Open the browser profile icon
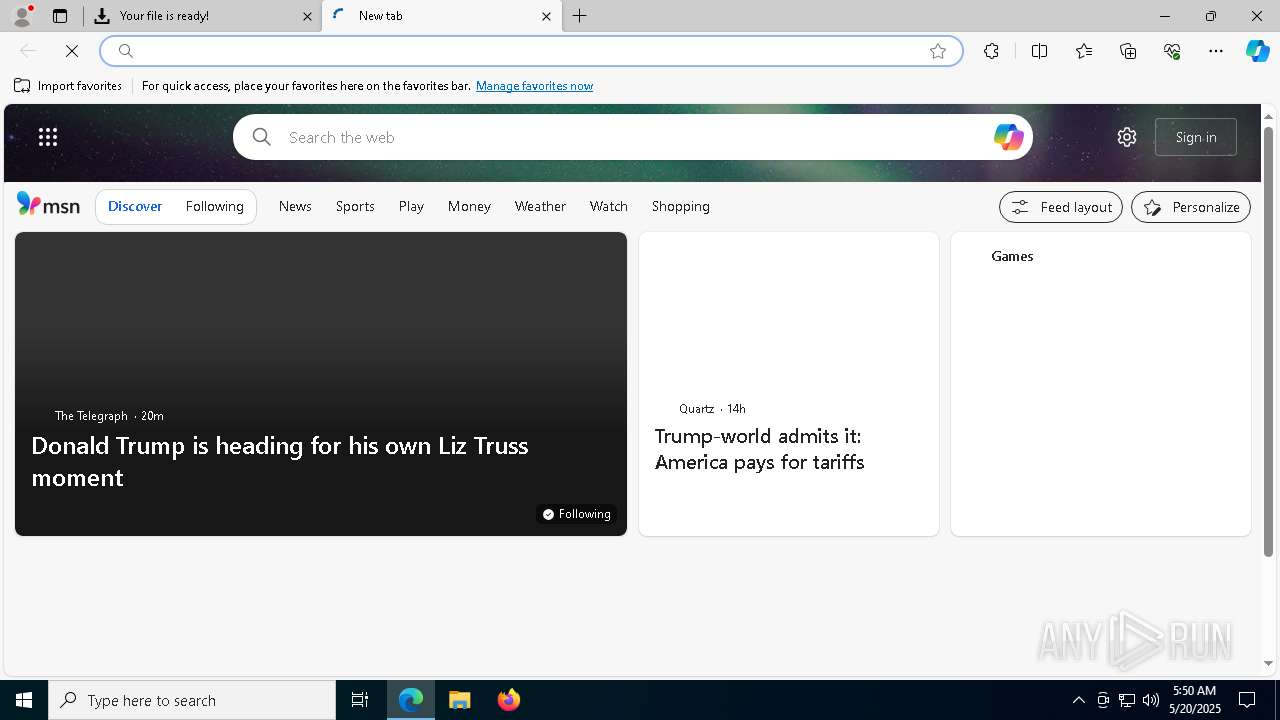1280x720 pixels. (x=21, y=16)
